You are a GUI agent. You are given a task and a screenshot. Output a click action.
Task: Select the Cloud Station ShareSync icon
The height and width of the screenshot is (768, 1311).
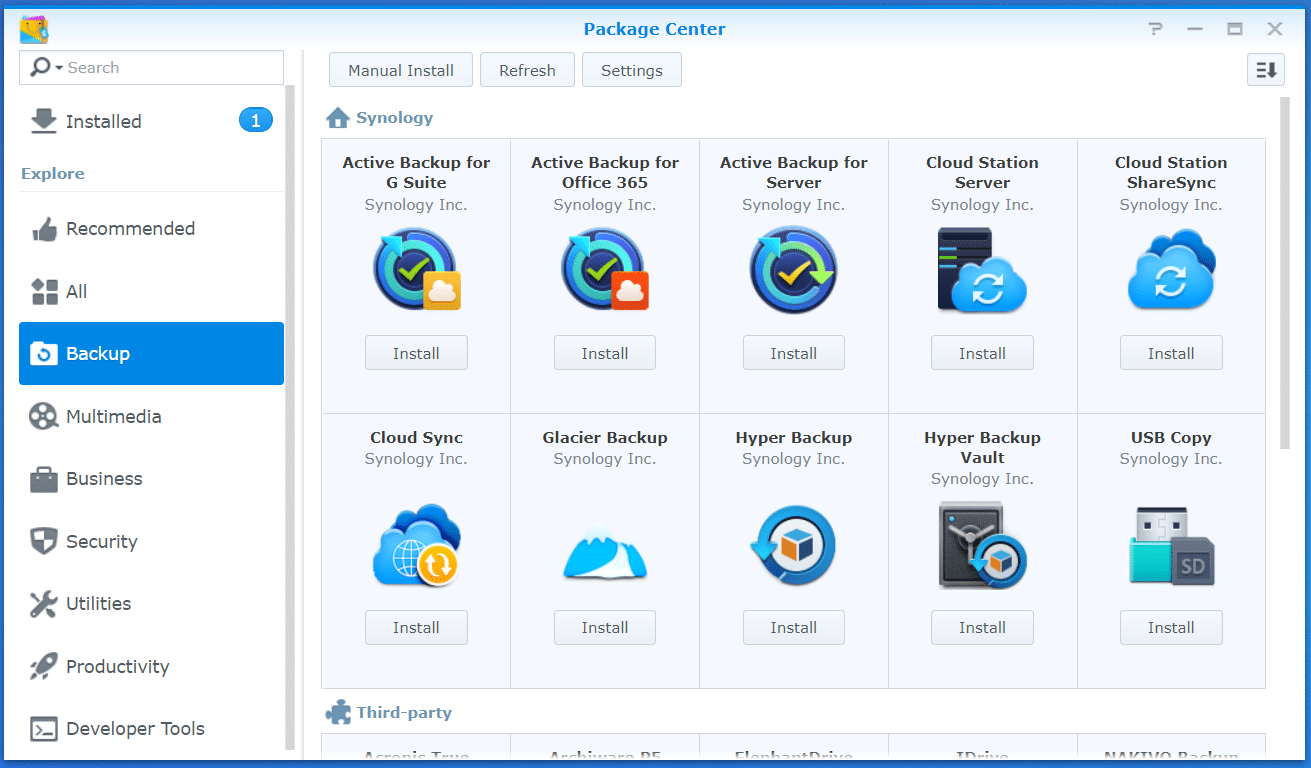pos(1170,270)
